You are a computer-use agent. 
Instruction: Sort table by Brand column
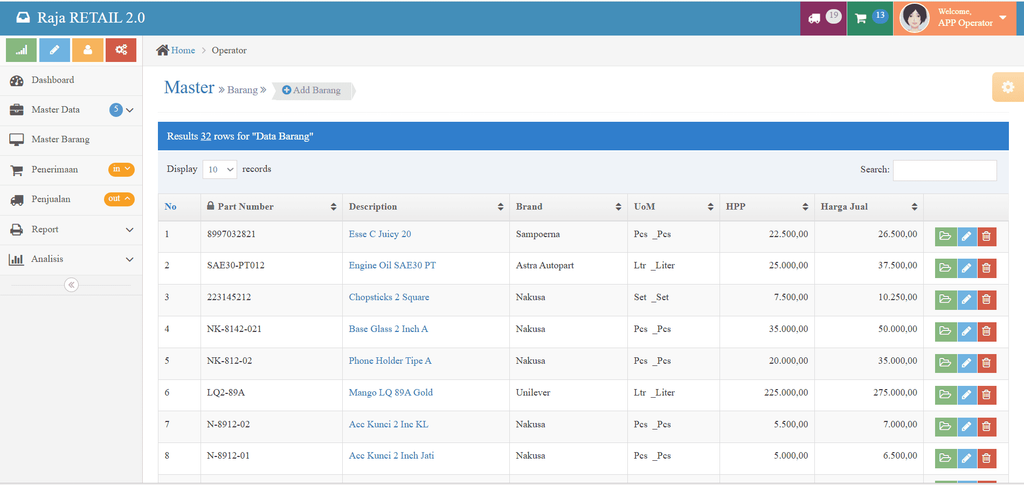[x=568, y=207]
